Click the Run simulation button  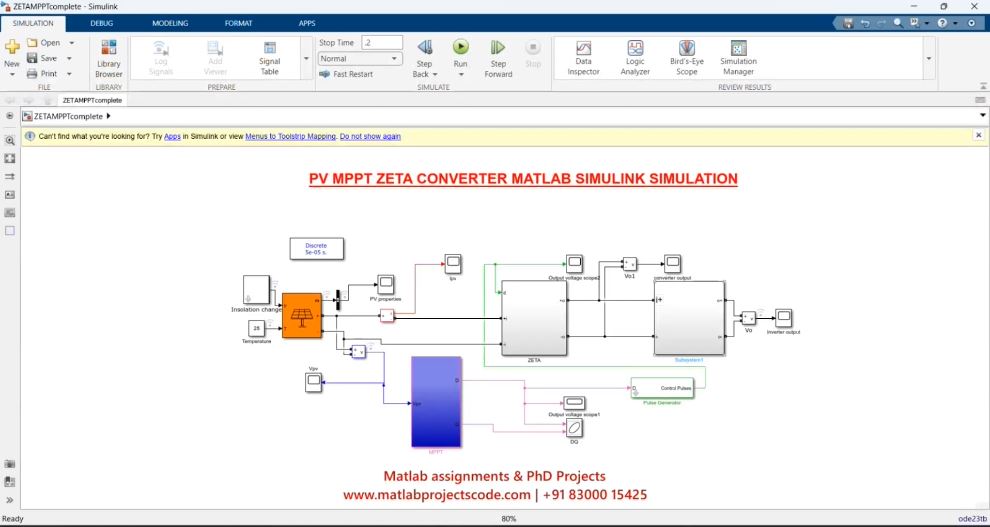[x=460, y=53]
